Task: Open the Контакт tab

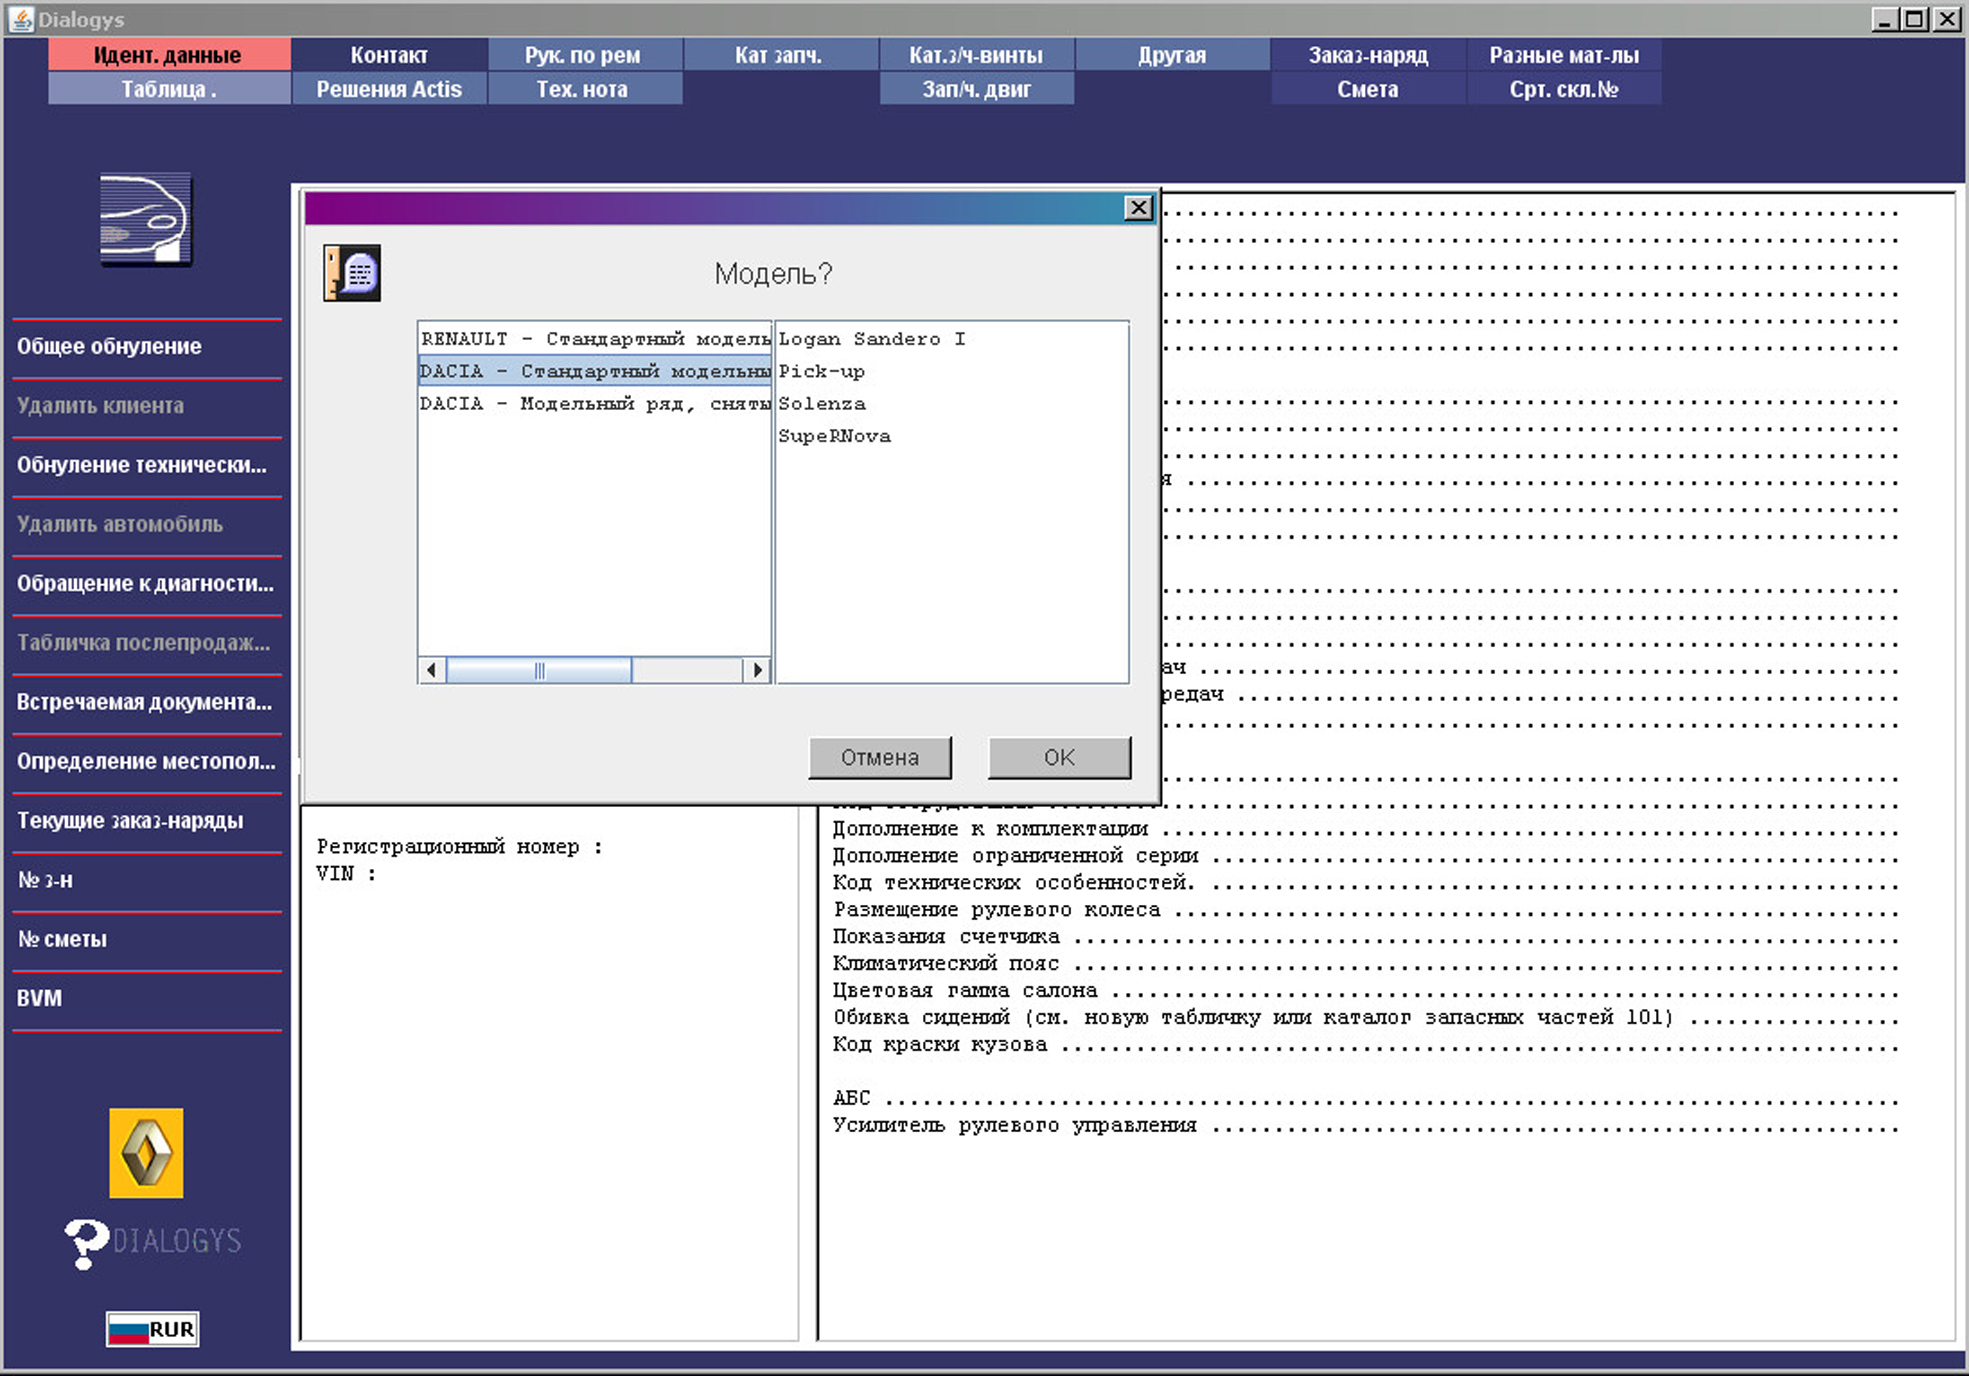Action: 389,55
